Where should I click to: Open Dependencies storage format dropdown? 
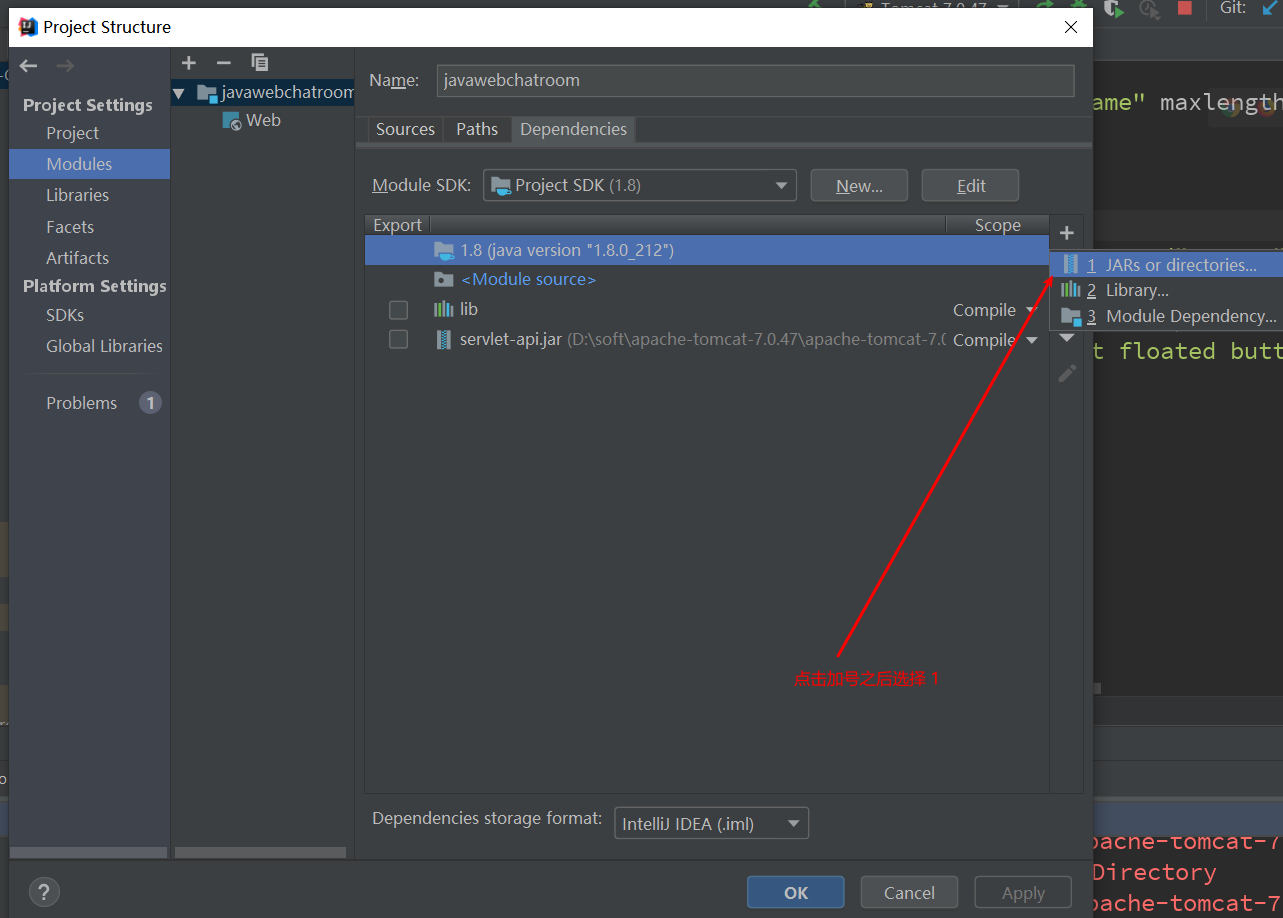click(x=711, y=824)
